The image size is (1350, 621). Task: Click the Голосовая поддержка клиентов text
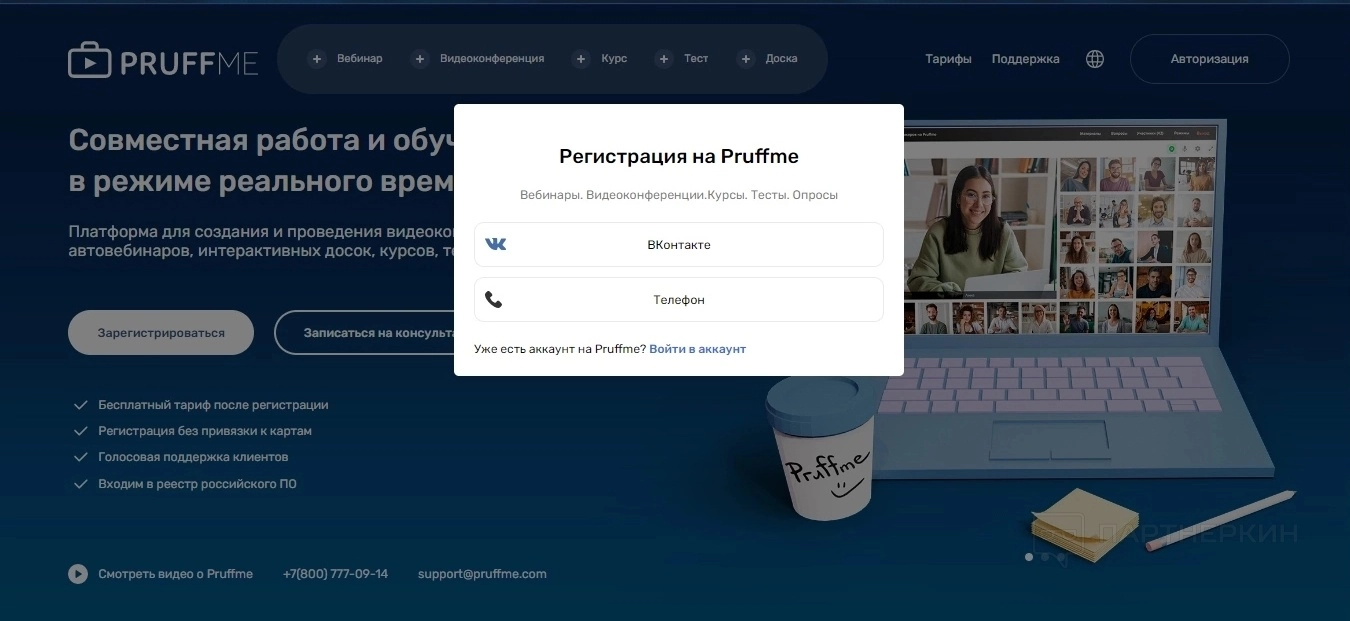pyautogui.click(x=193, y=457)
